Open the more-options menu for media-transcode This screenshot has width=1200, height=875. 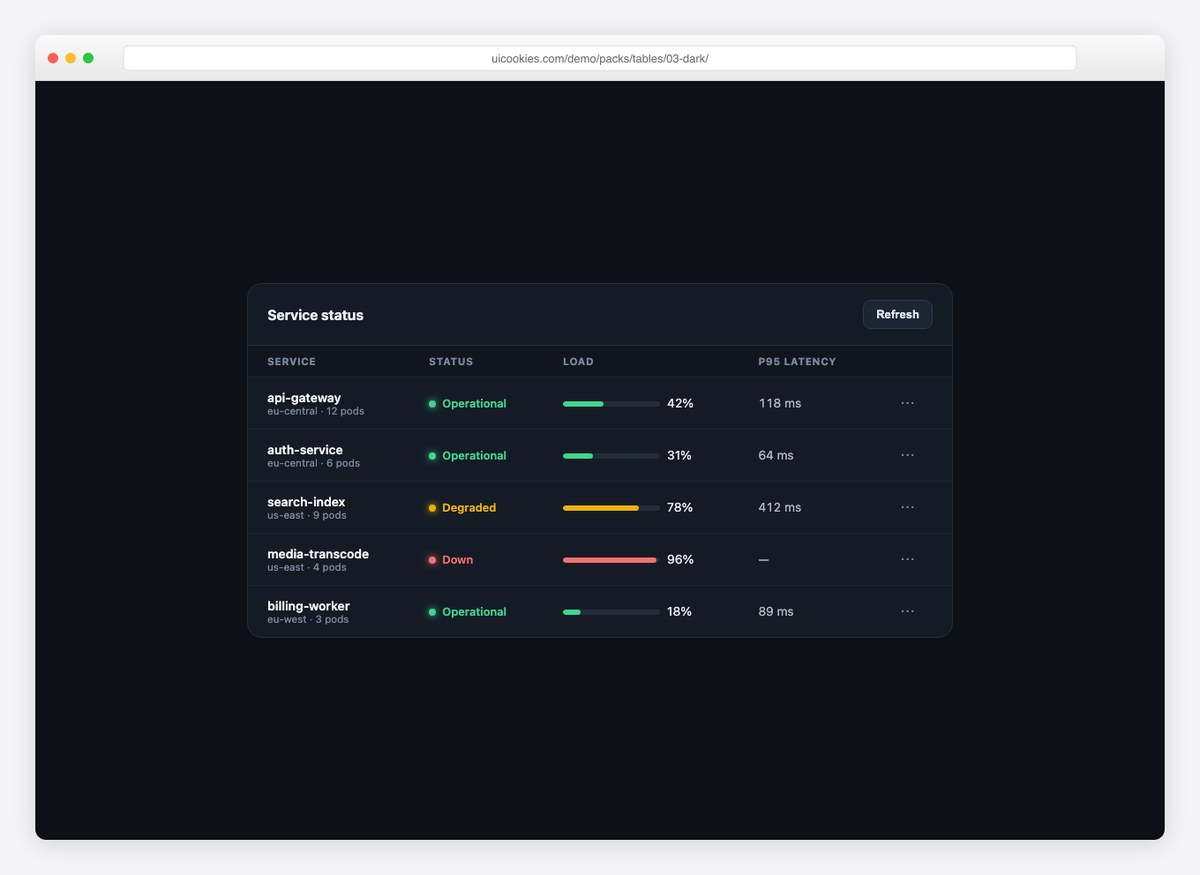(907, 559)
